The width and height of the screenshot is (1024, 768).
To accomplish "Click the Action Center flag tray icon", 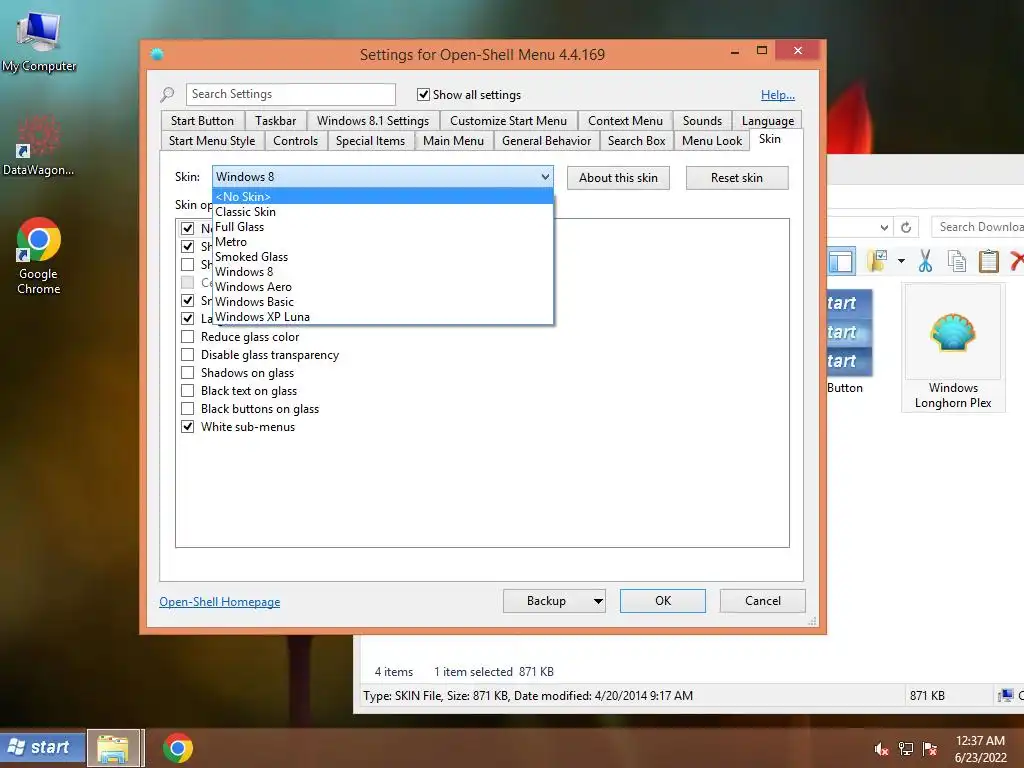I will [930, 749].
